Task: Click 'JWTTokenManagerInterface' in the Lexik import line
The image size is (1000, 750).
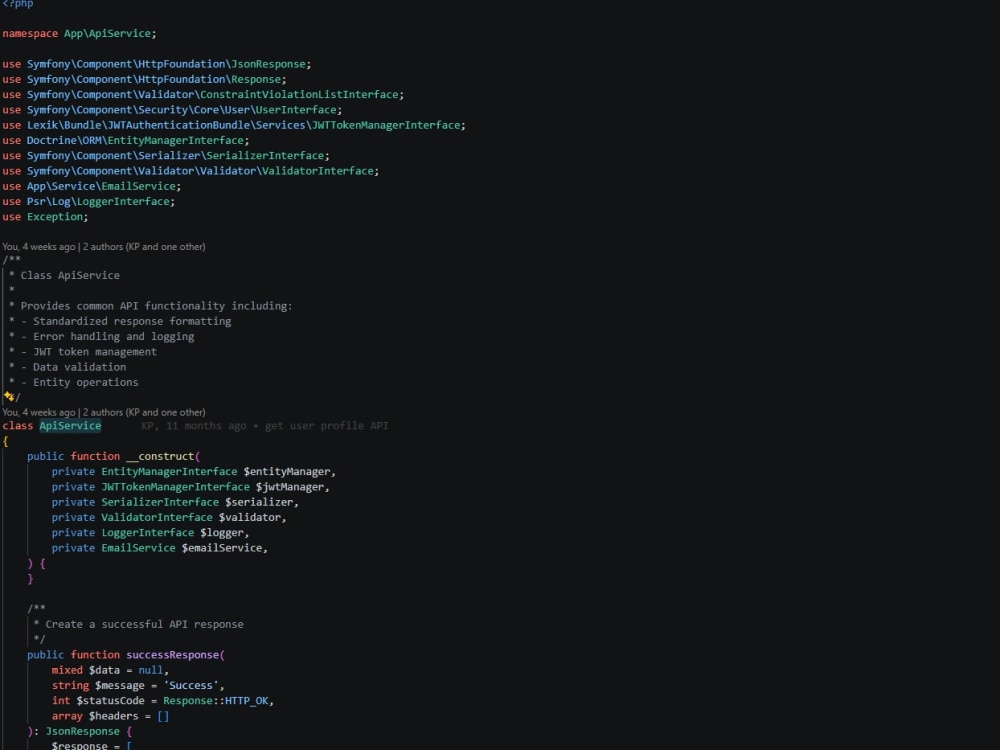Action: click(386, 125)
